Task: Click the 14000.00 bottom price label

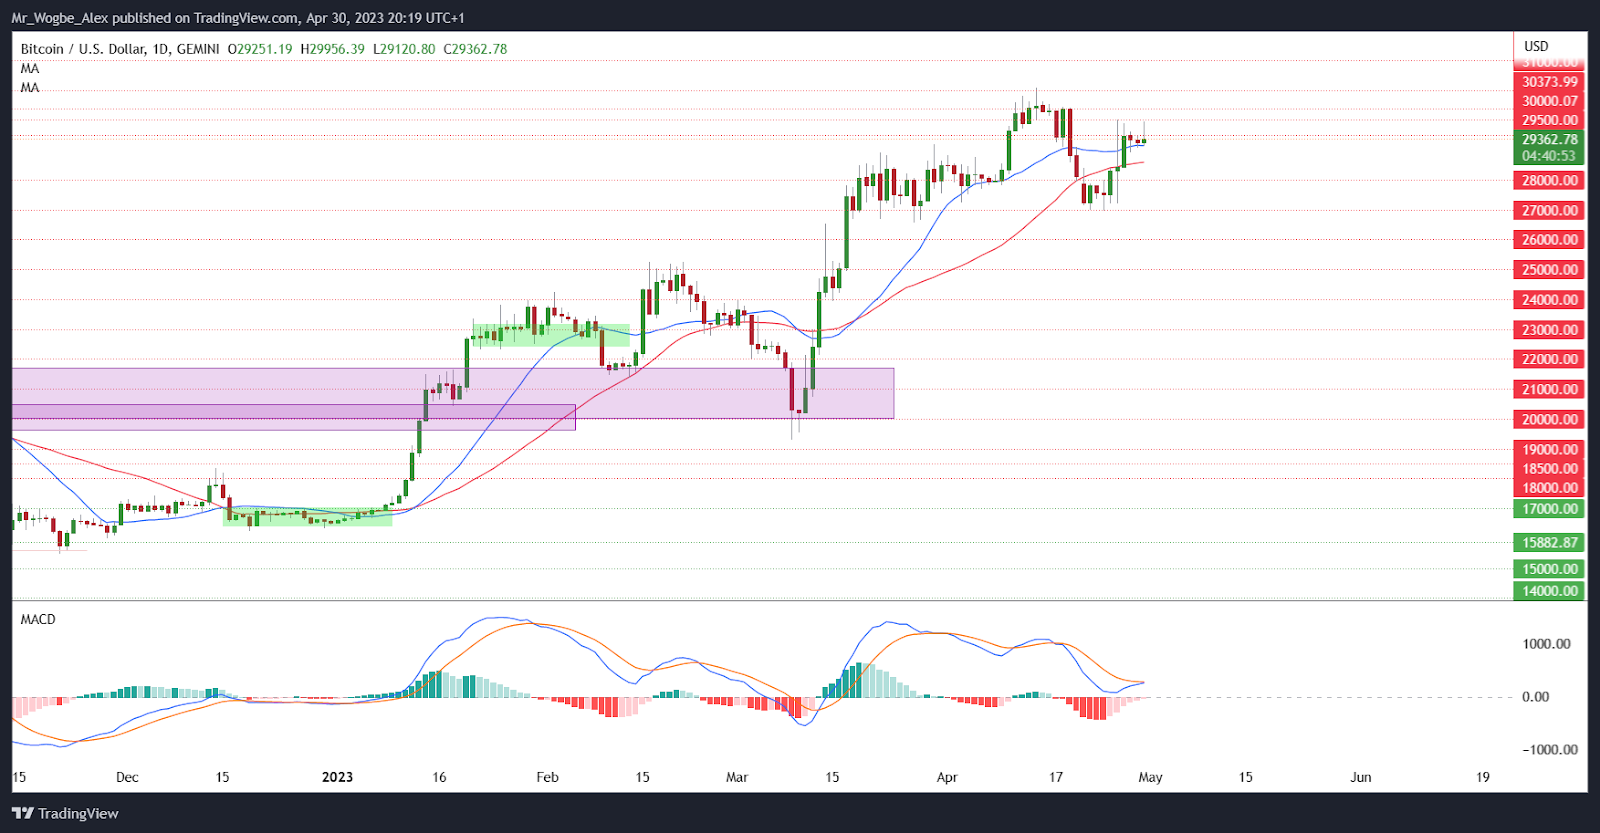Action: click(1549, 591)
